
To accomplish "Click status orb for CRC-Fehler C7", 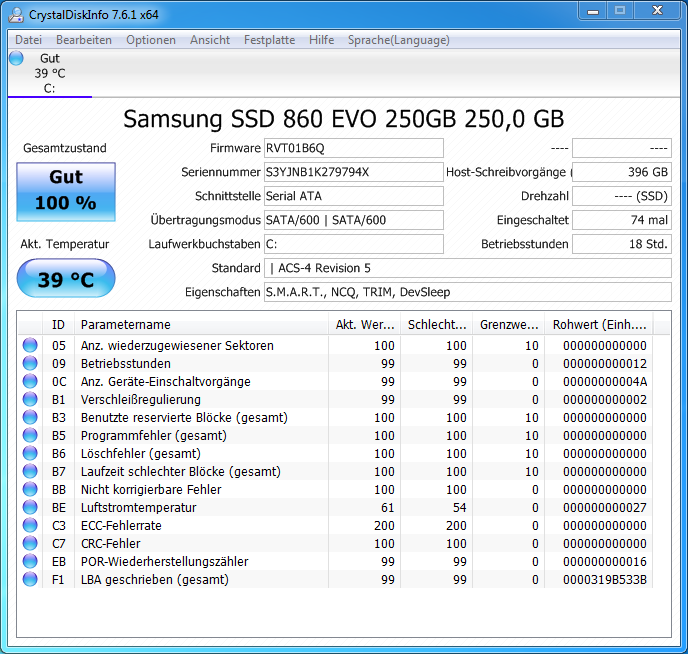I will click(30, 543).
